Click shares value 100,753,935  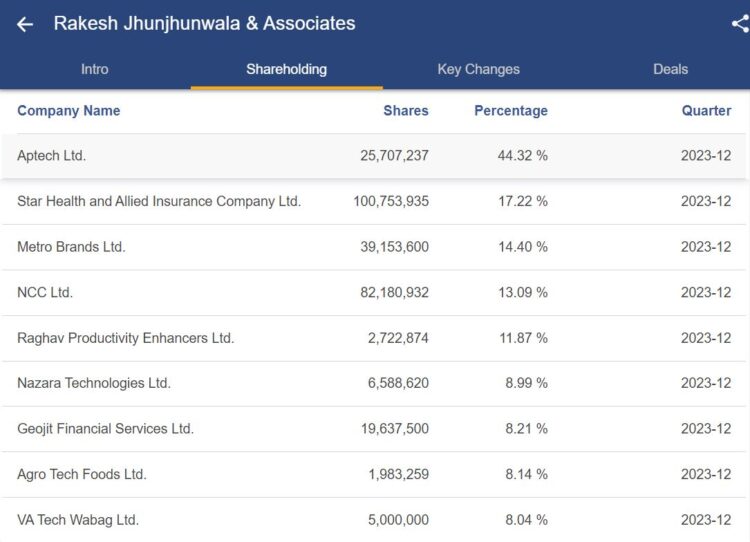click(x=391, y=201)
